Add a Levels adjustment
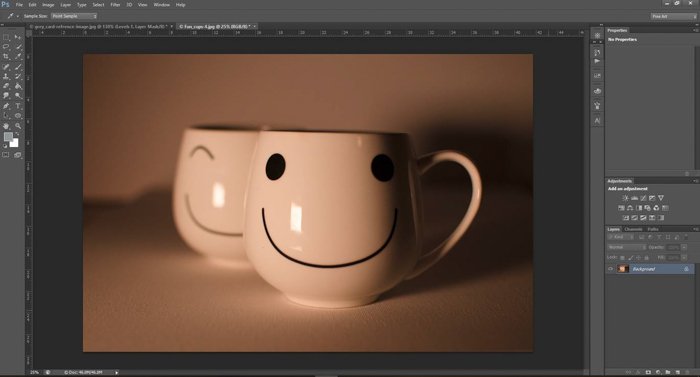The width and height of the screenshot is (700, 377). coord(634,198)
